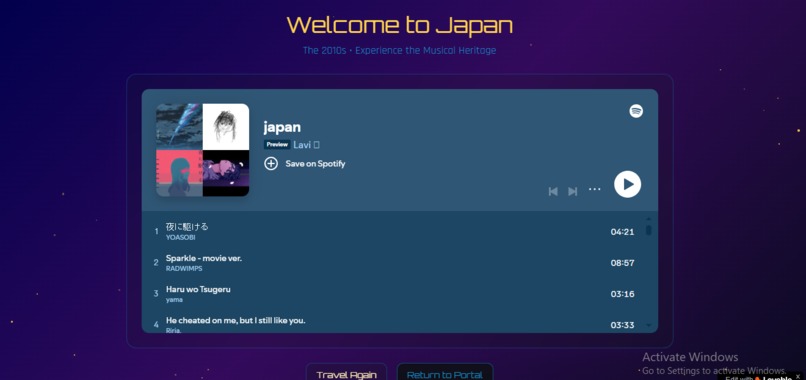Skip to previous track

pos(553,191)
